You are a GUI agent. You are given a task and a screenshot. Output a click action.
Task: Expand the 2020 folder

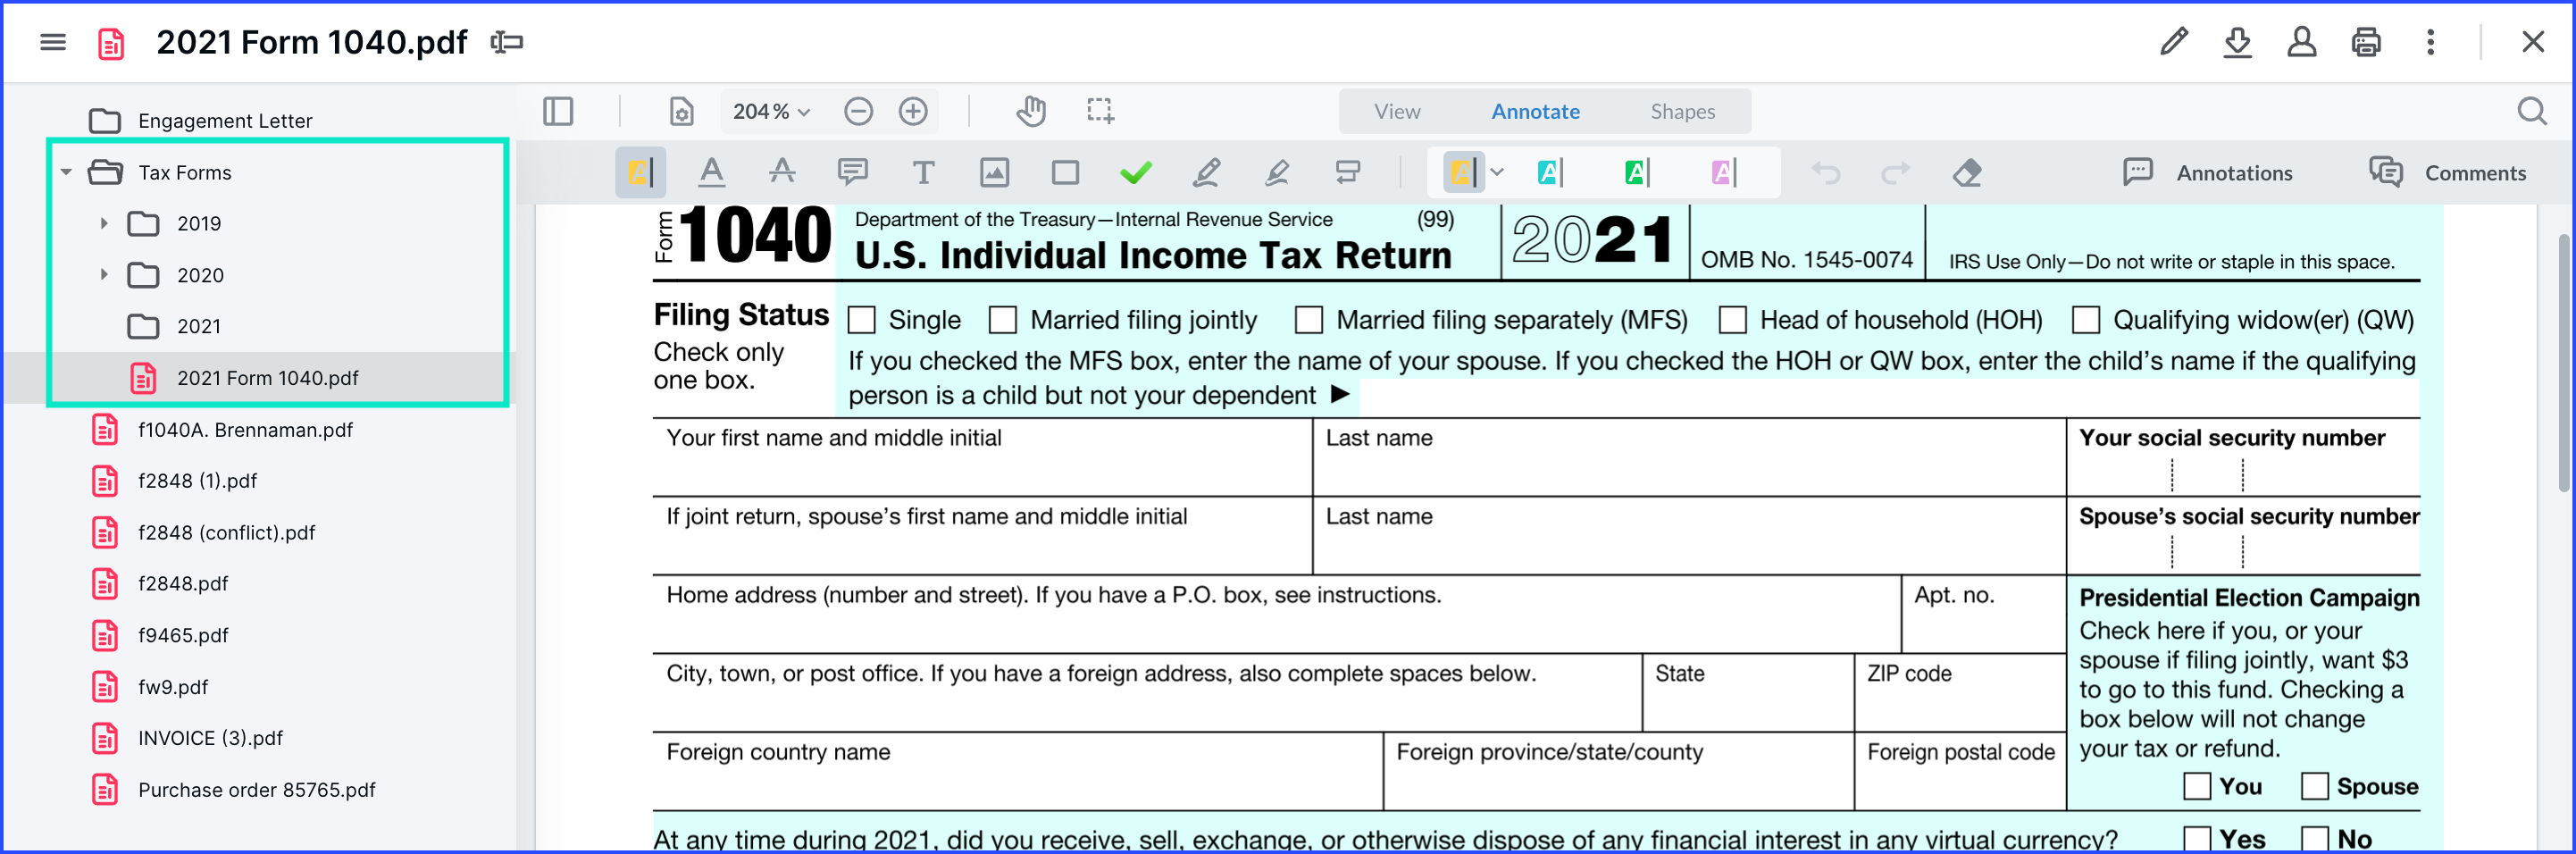coord(104,274)
